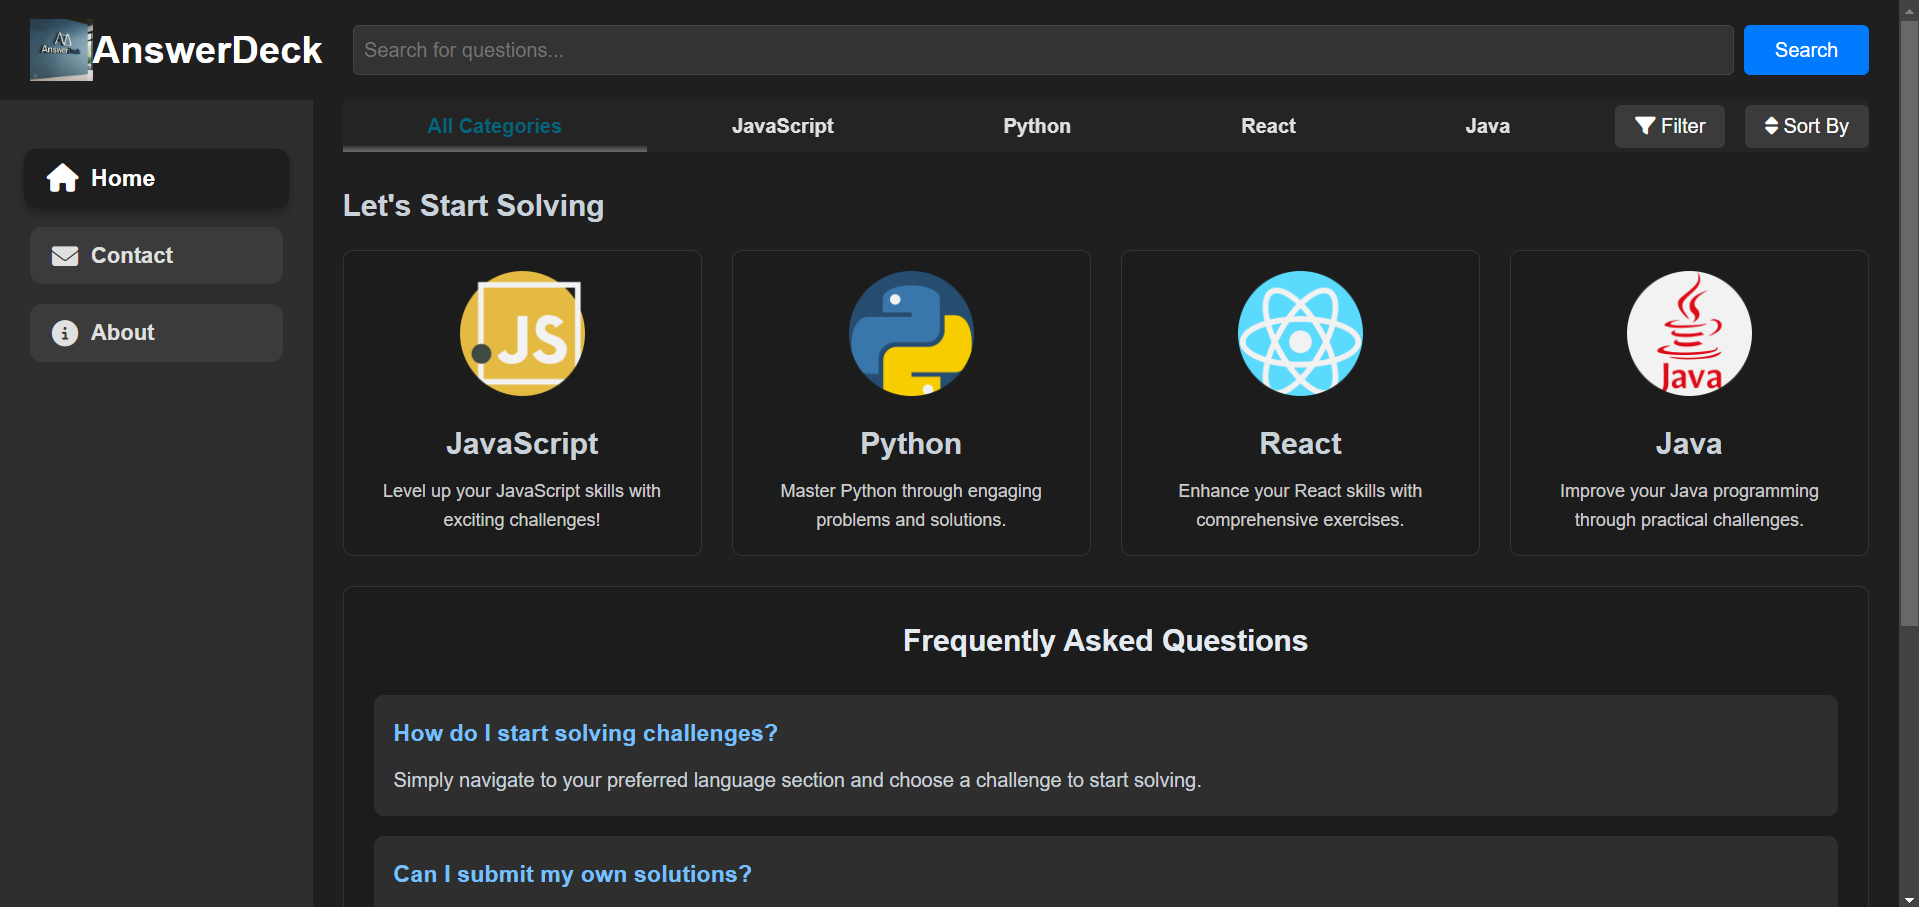Switch to the JavaScript tab
The height and width of the screenshot is (907, 1919).
coord(782,126)
